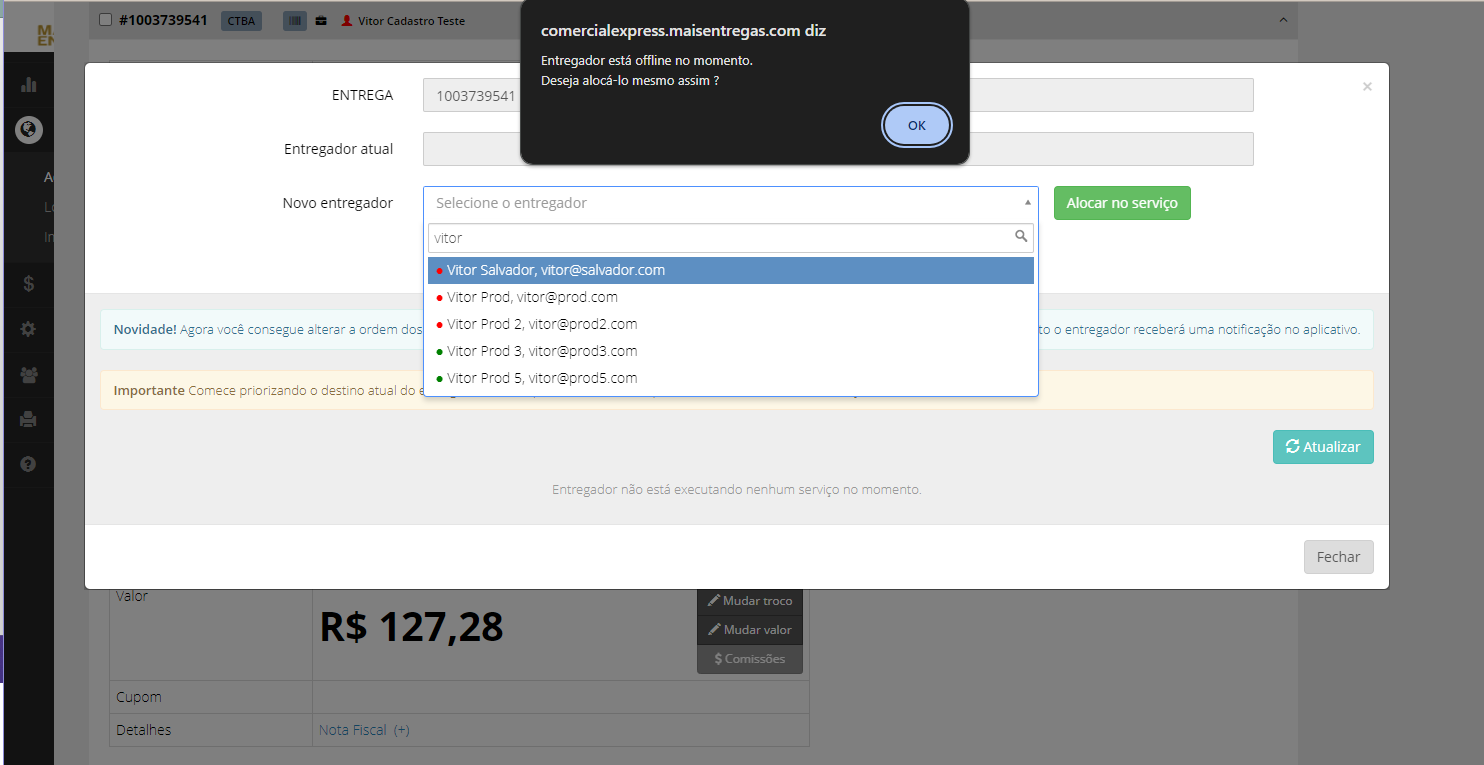Click the ENTREGA field showing 1003739541
This screenshot has width=1484, height=765.
pyautogui.click(x=838, y=95)
